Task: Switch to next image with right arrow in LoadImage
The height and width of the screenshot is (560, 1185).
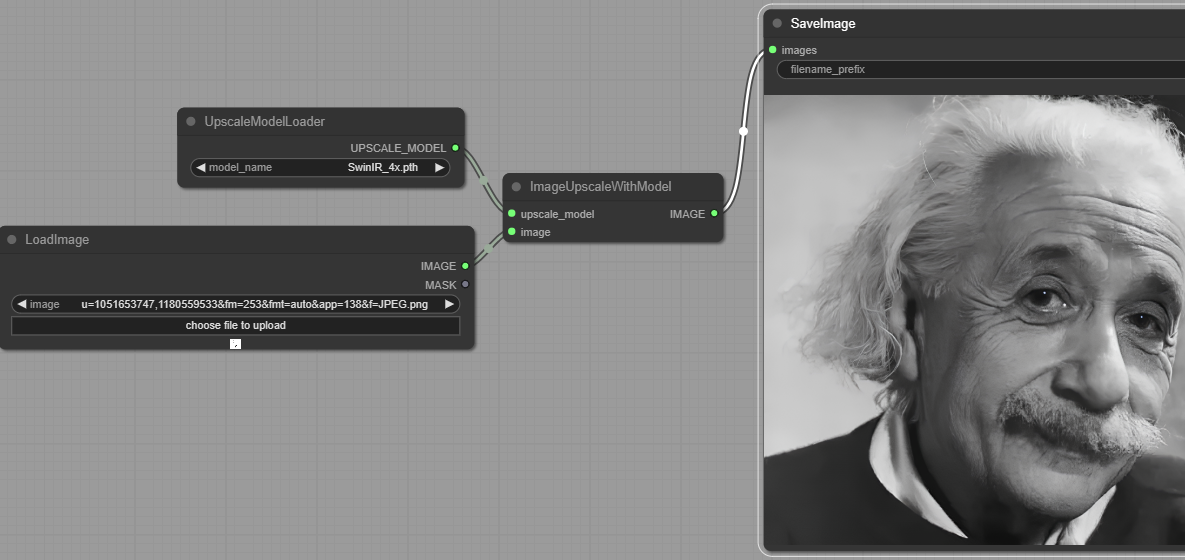Action: pyautogui.click(x=449, y=304)
